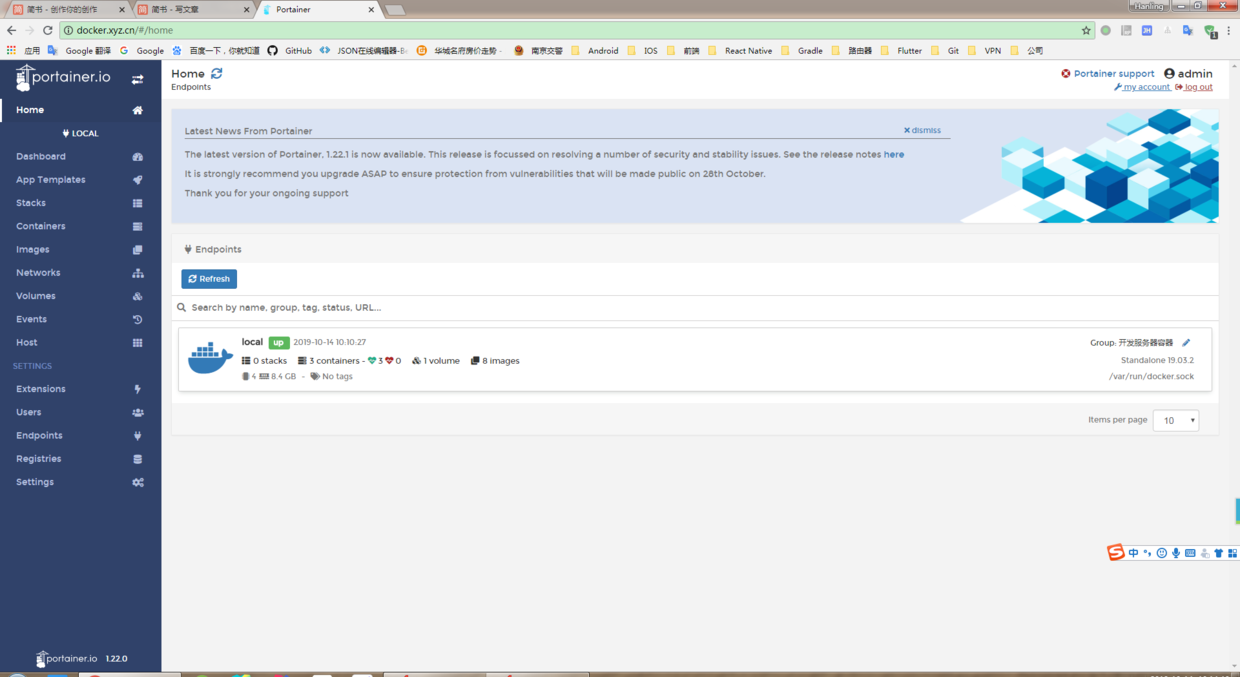View Events in the sidebar
This screenshot has width=1240, height=677.
(80, 319)
